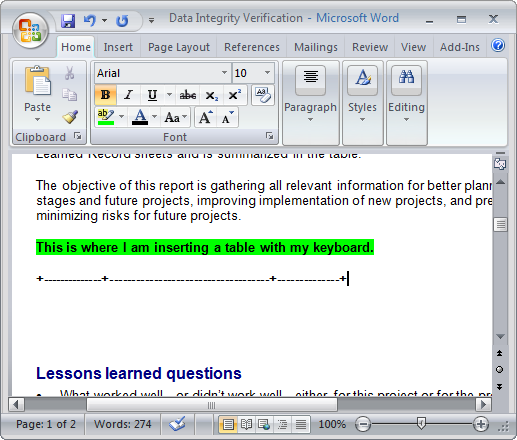This screenshot has width=517, height=440.
Task: Click the vertical scrollbar down arrow
Action: click(500, 336)
